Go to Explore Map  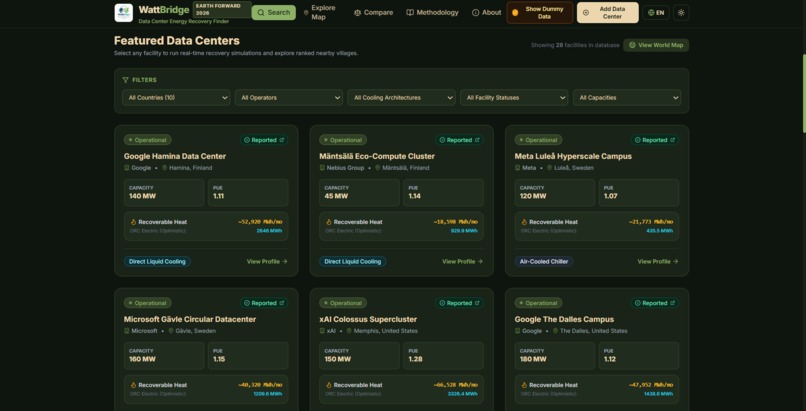[x=320, y=12]
